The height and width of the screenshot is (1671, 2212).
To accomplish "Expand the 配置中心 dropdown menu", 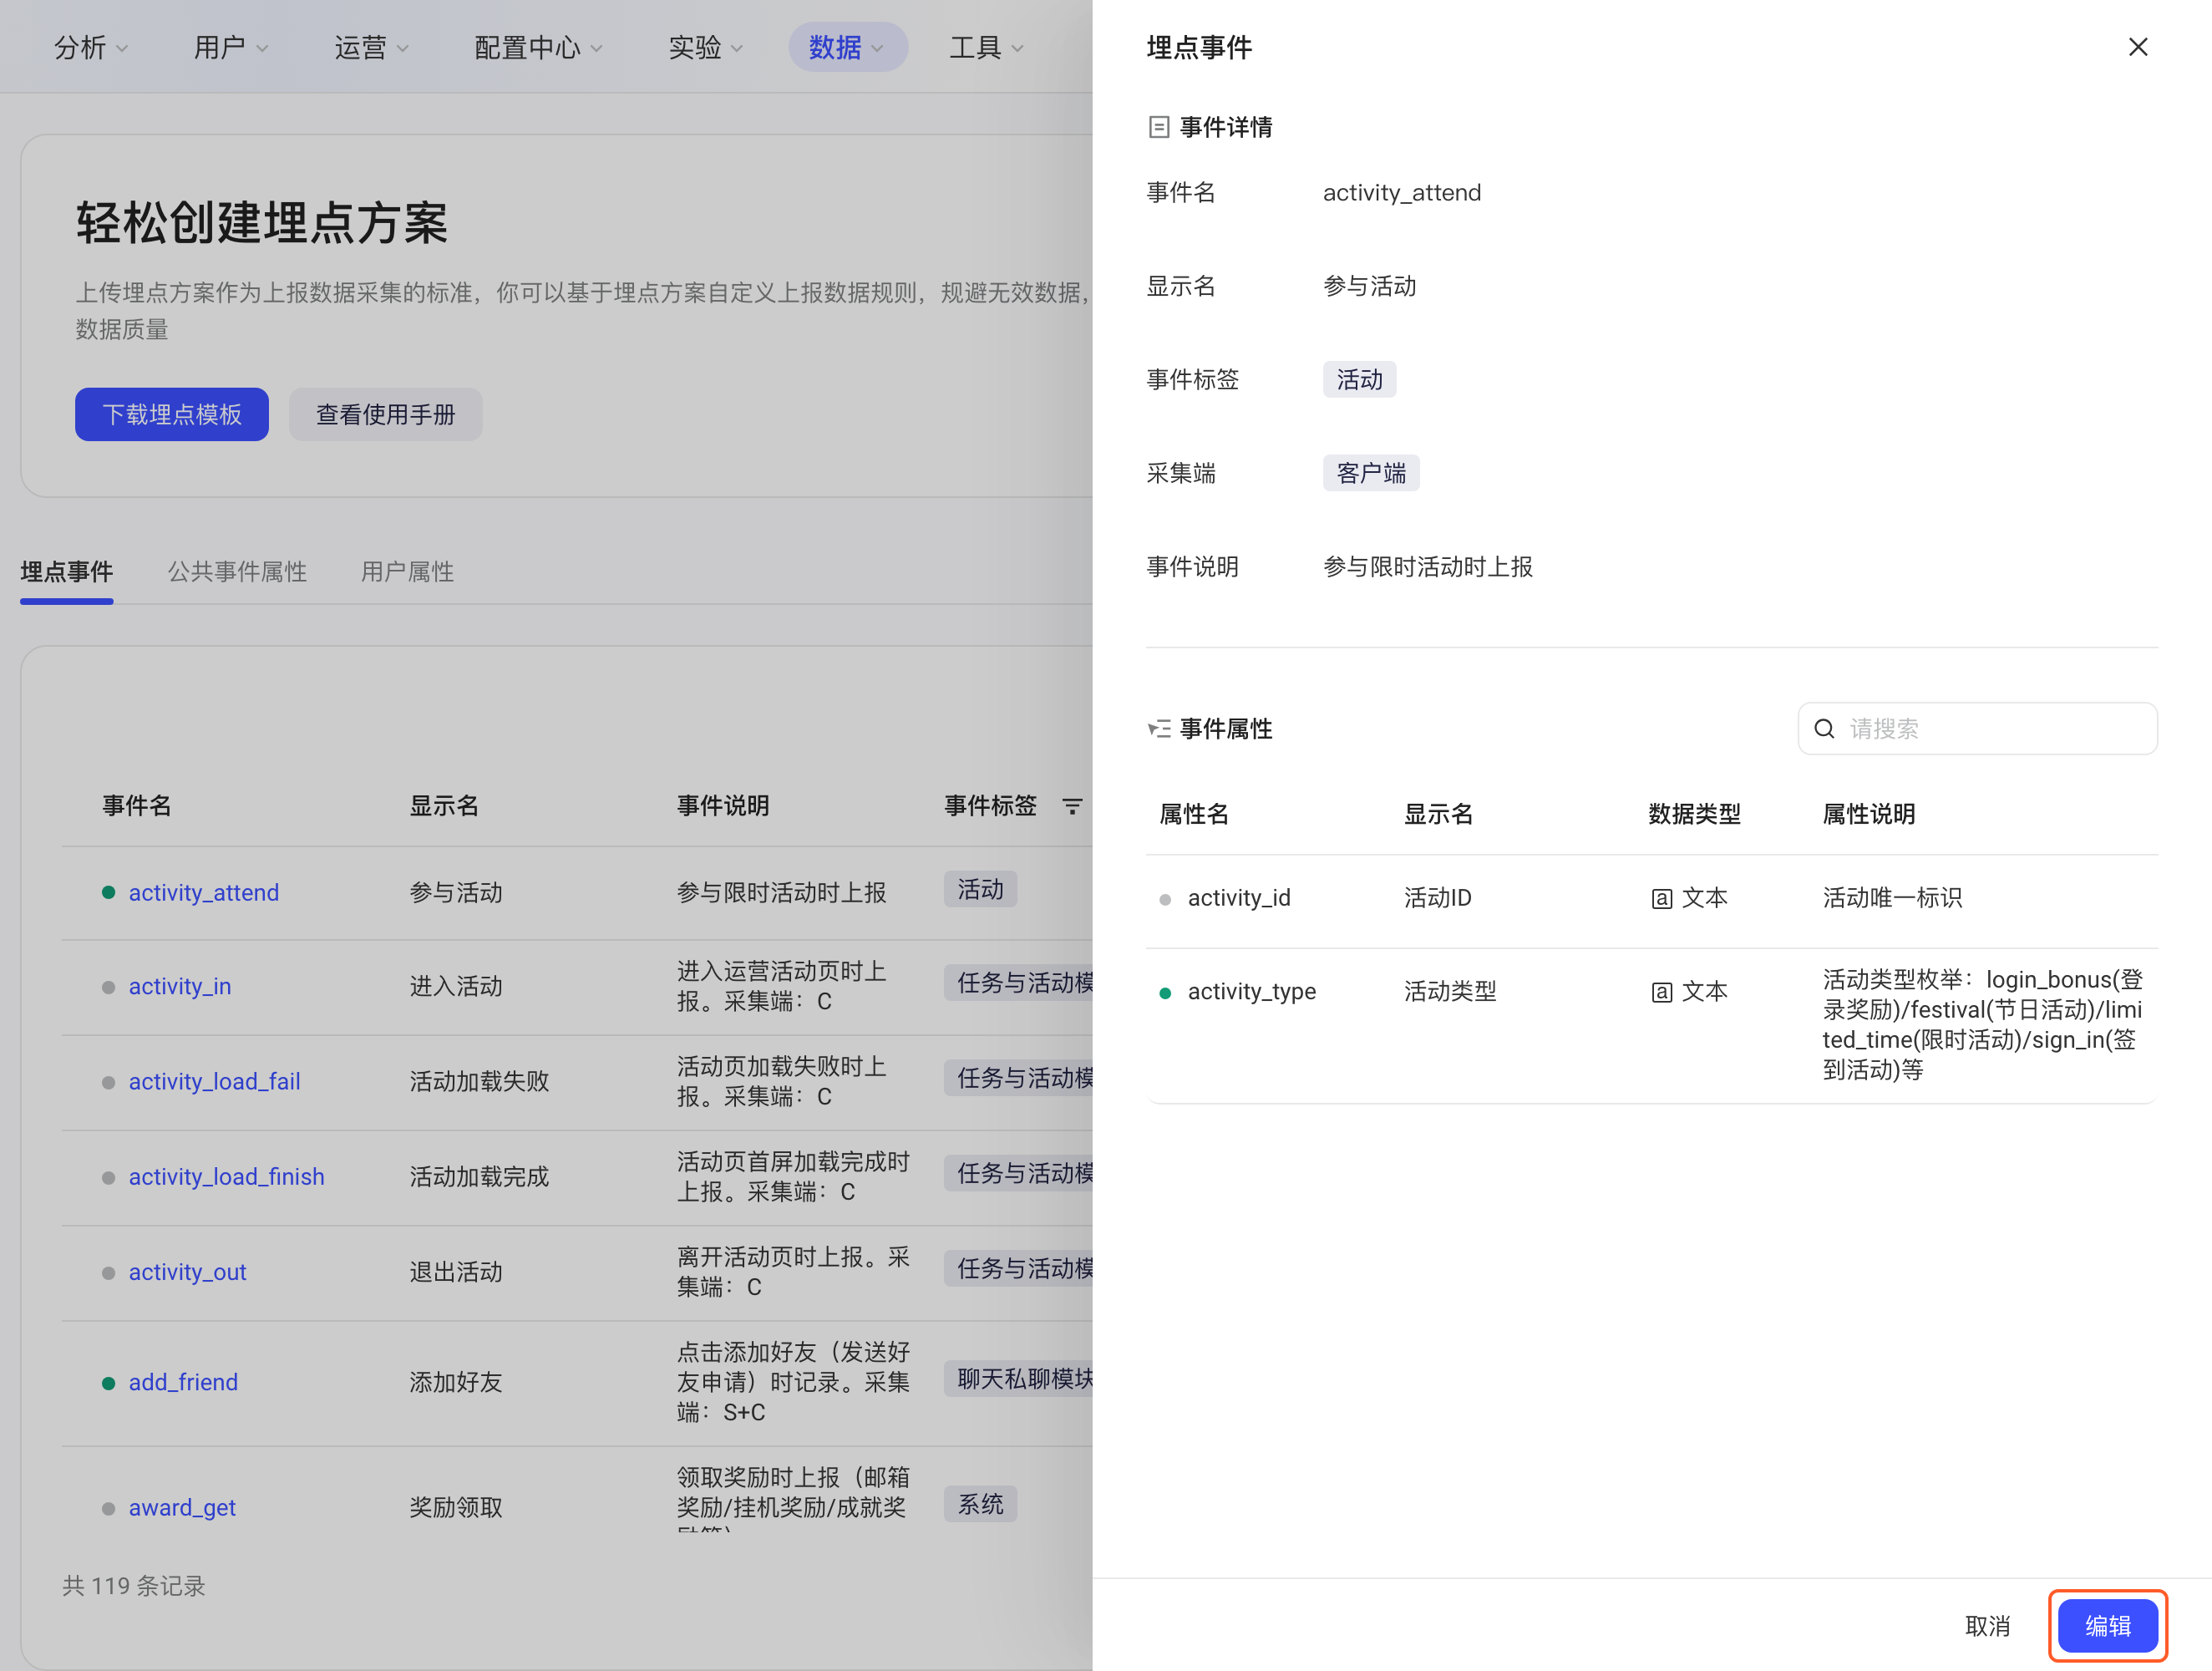I will (538, 47).
